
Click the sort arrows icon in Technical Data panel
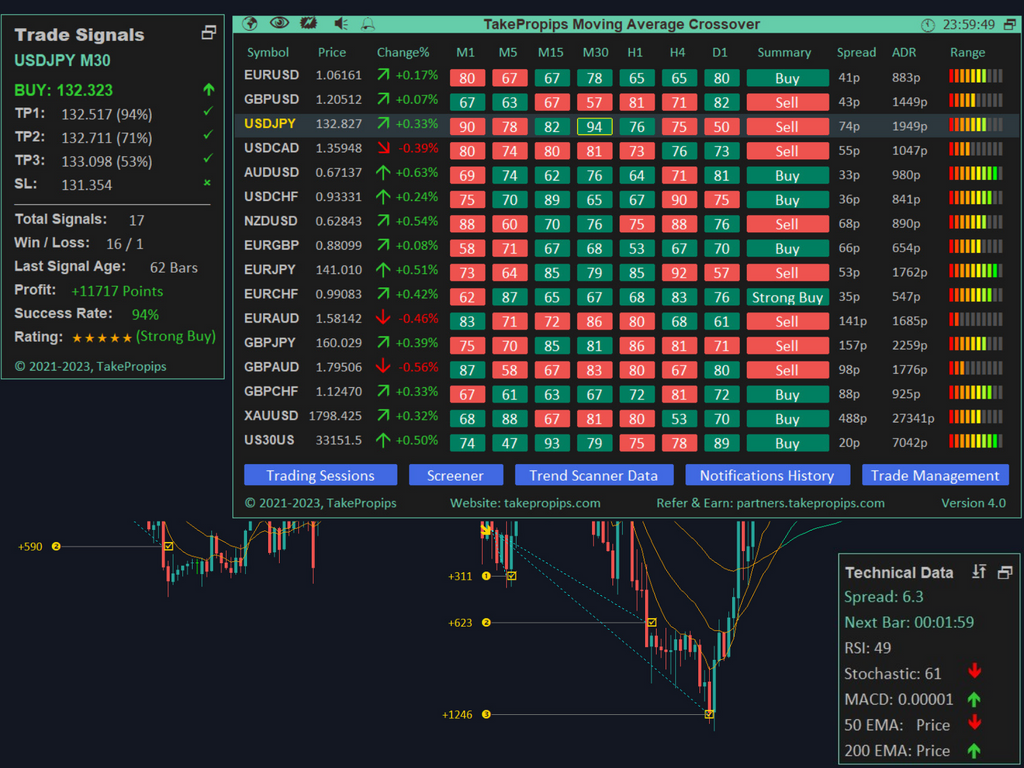coord(979,572)
